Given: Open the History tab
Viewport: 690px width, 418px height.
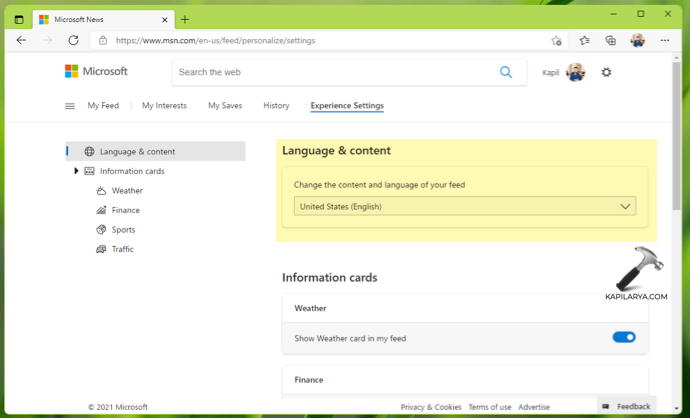Looking at the screenshot, I should point(276,106).
